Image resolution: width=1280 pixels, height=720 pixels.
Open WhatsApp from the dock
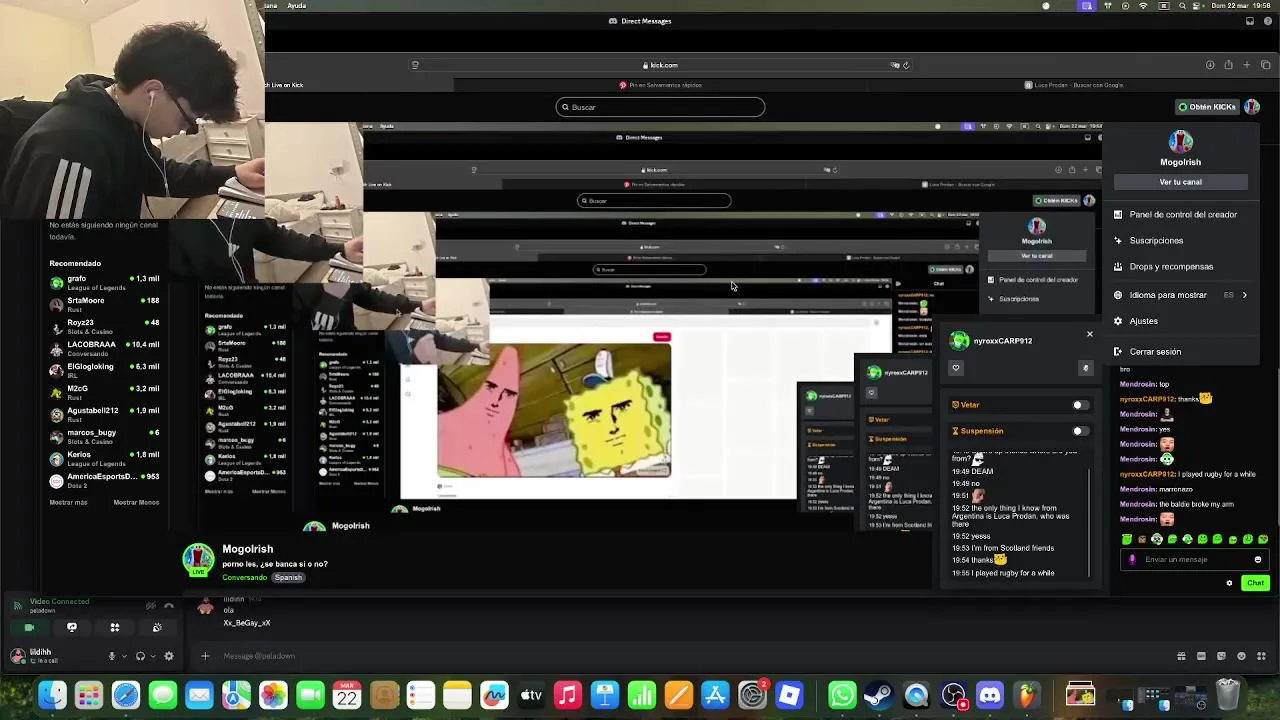click(842, 695)
